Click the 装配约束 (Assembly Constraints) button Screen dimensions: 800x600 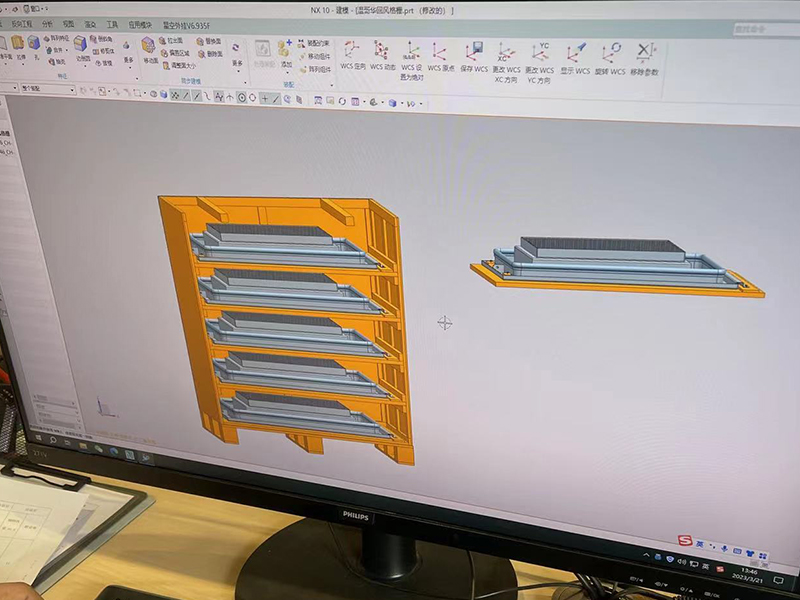click(x=314, y=43)
